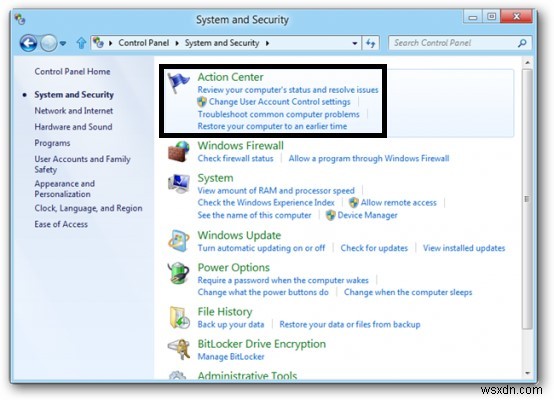Click the Power Options battery icon
Screen dimensions: 554x400
click(178, 273)
